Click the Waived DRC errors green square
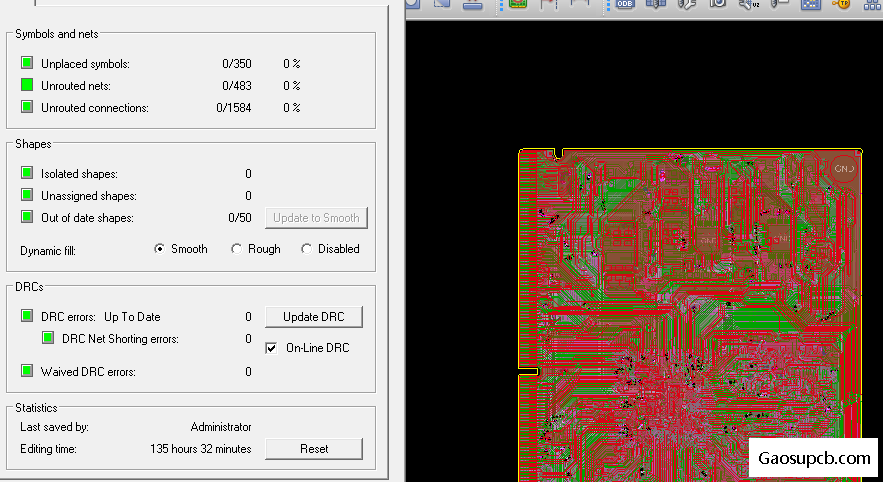883x482 pixels. [x=27, y=371]
